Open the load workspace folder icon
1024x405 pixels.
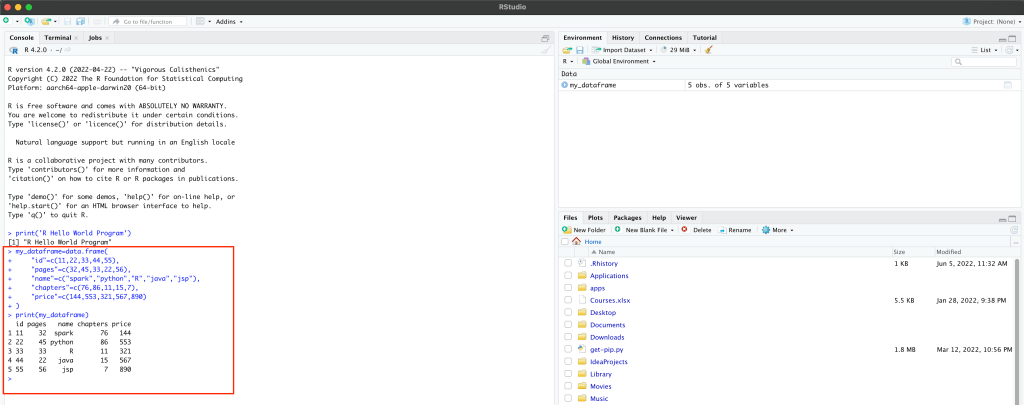tap(567, 49)
